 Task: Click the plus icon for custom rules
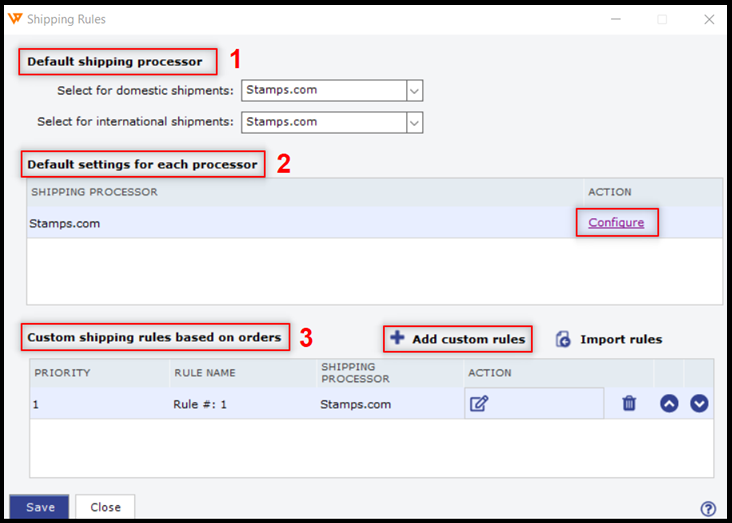click(x=397, y=338)
